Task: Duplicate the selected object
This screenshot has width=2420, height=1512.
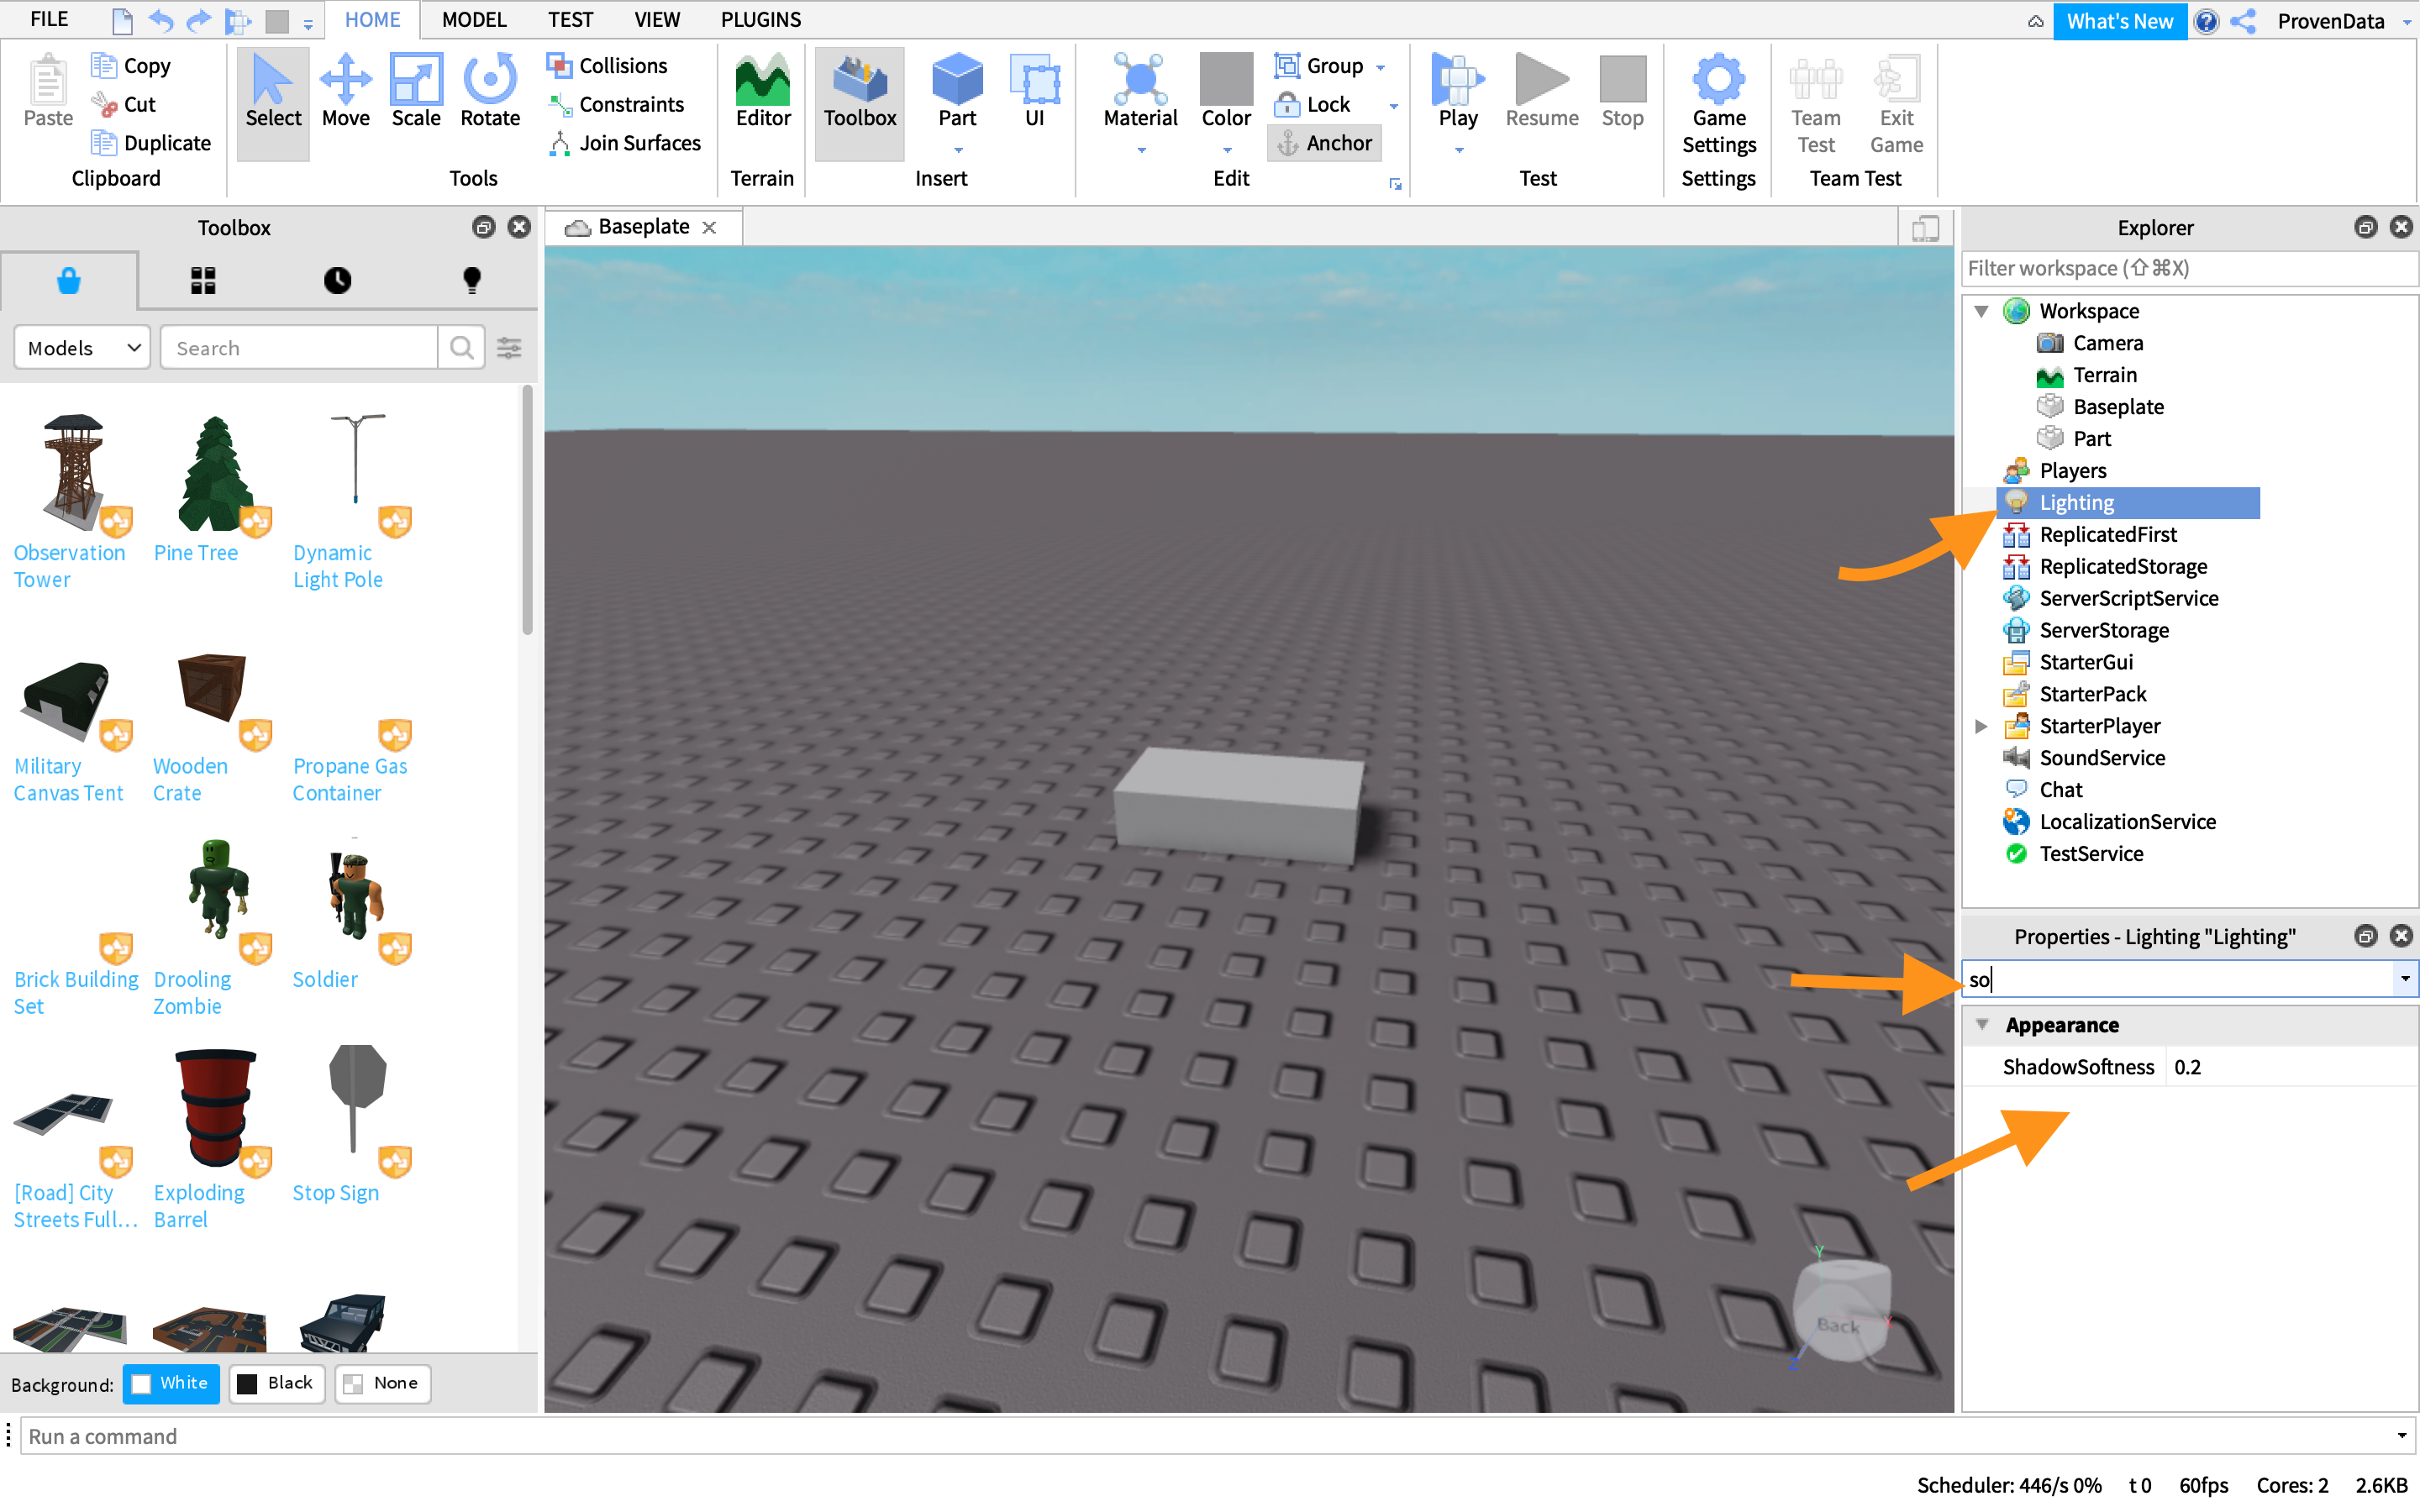Action: tap(151, 143)
